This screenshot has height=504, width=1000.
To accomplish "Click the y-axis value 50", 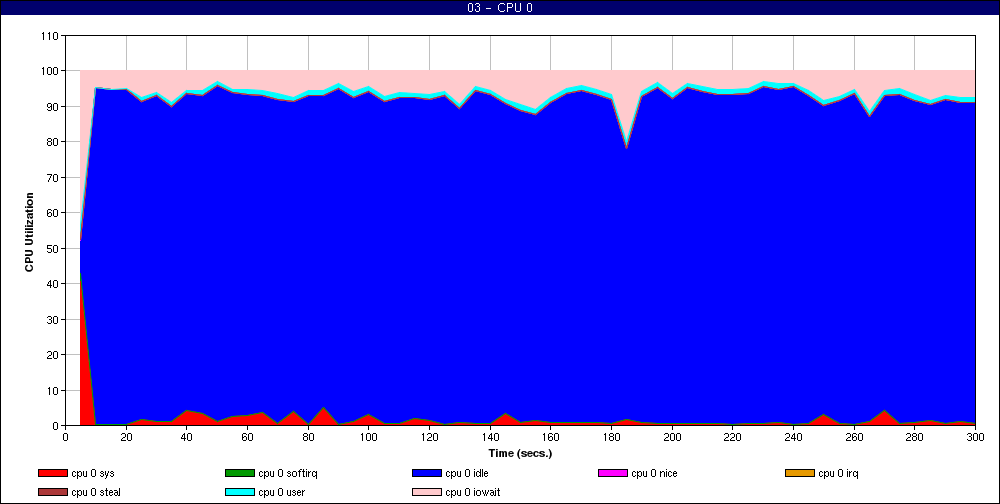I will coord(52,248).
